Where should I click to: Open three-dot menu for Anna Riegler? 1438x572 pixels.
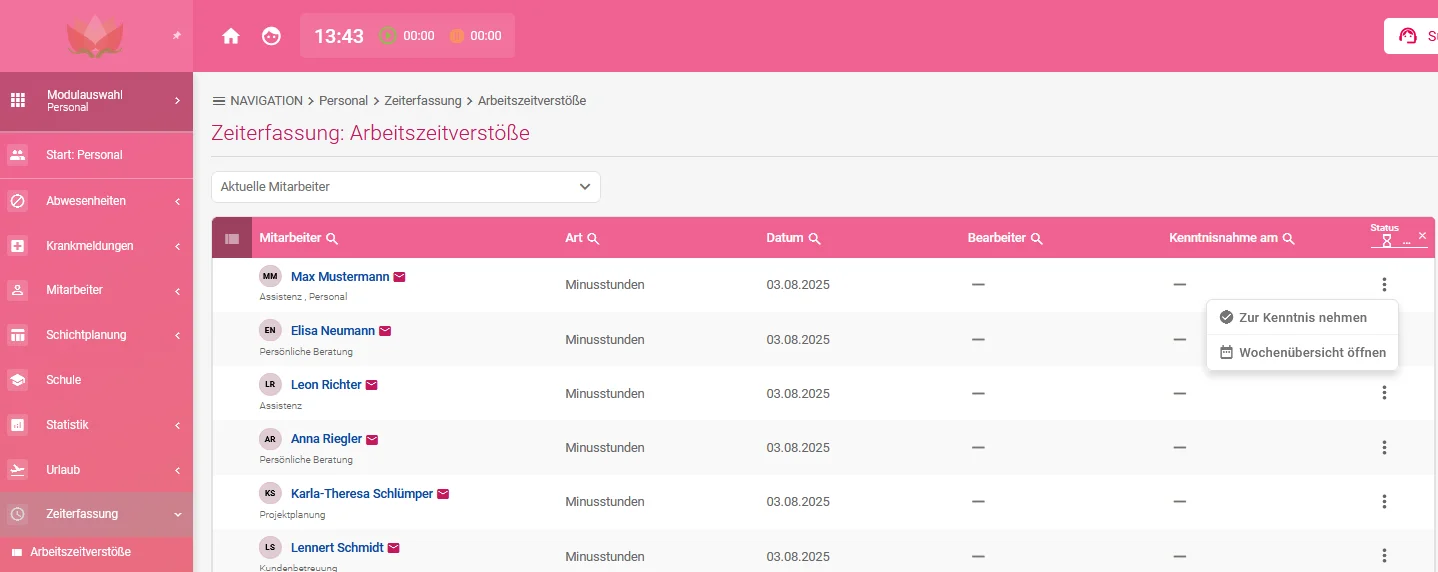[1384, 448]
